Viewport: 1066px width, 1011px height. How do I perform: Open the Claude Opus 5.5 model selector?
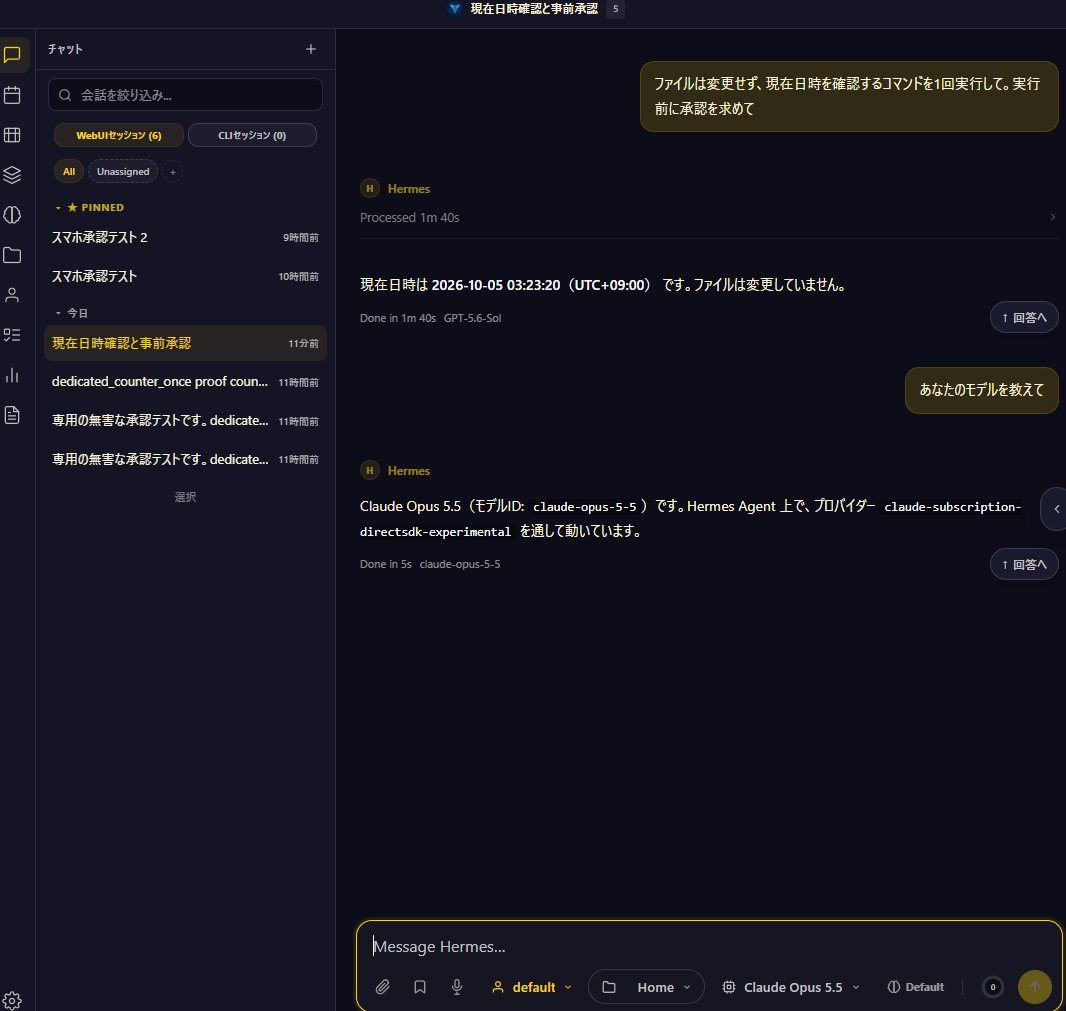pos(791,987)
